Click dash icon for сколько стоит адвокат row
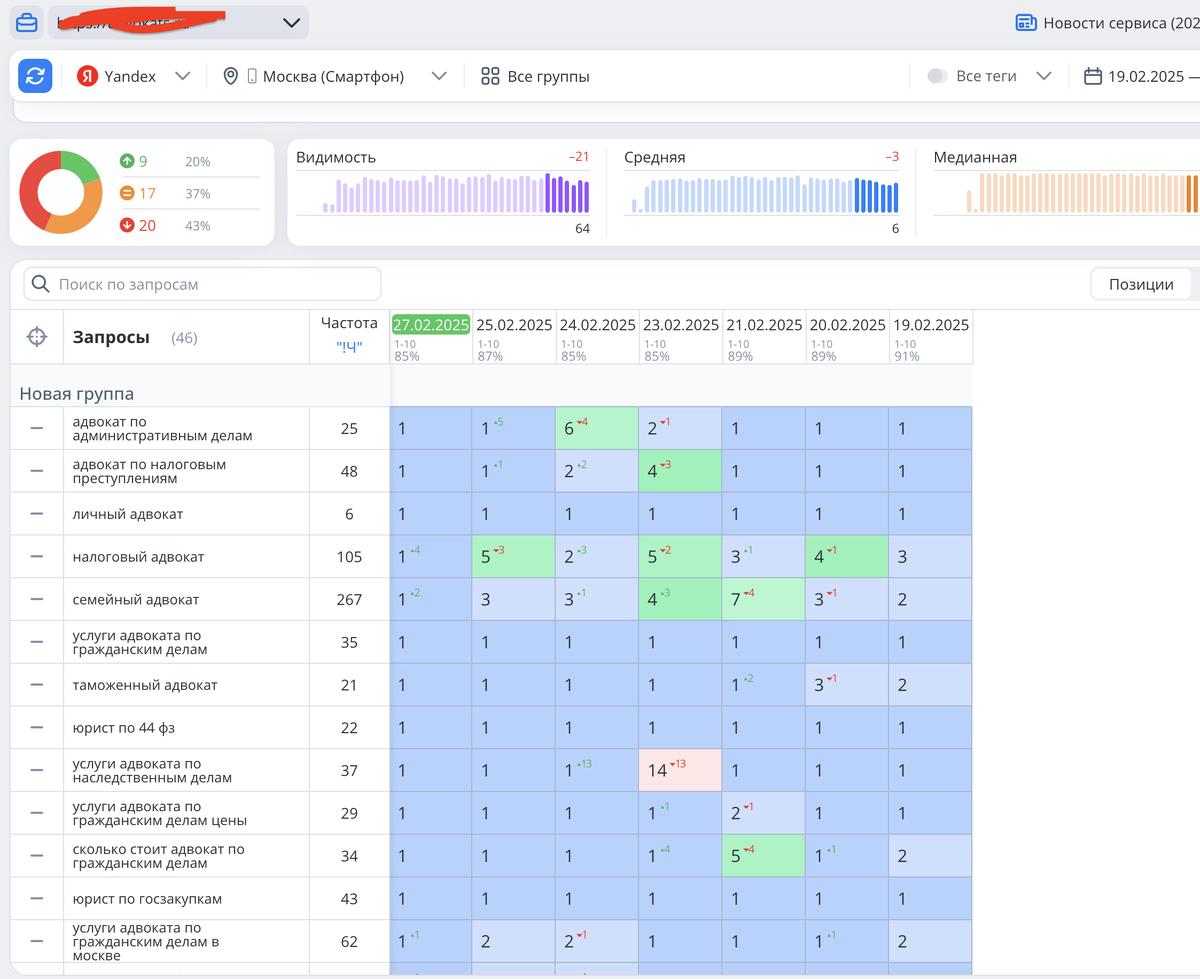Viewport: 1200px width, 979px height. (x=37, y=856)
